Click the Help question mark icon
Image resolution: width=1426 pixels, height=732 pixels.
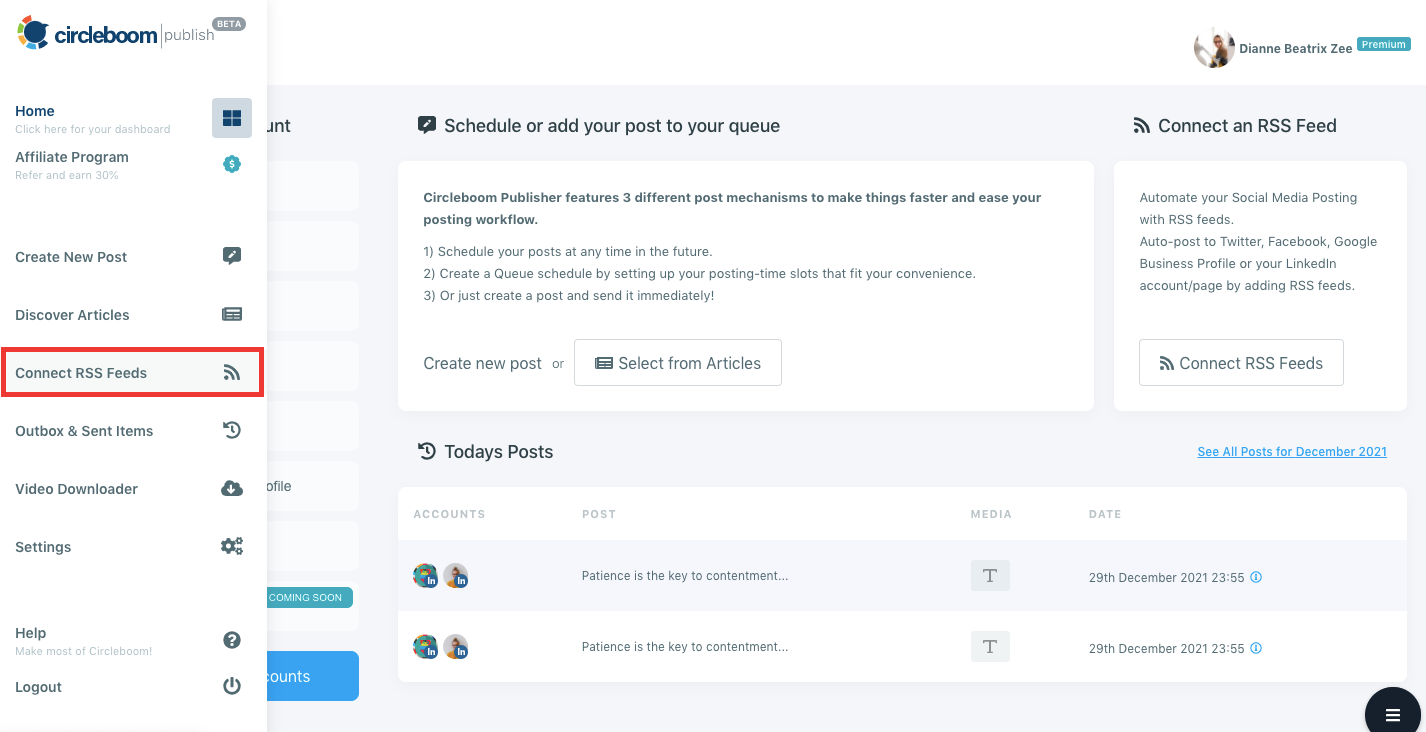pyautogui.click(x=231, y=639)
